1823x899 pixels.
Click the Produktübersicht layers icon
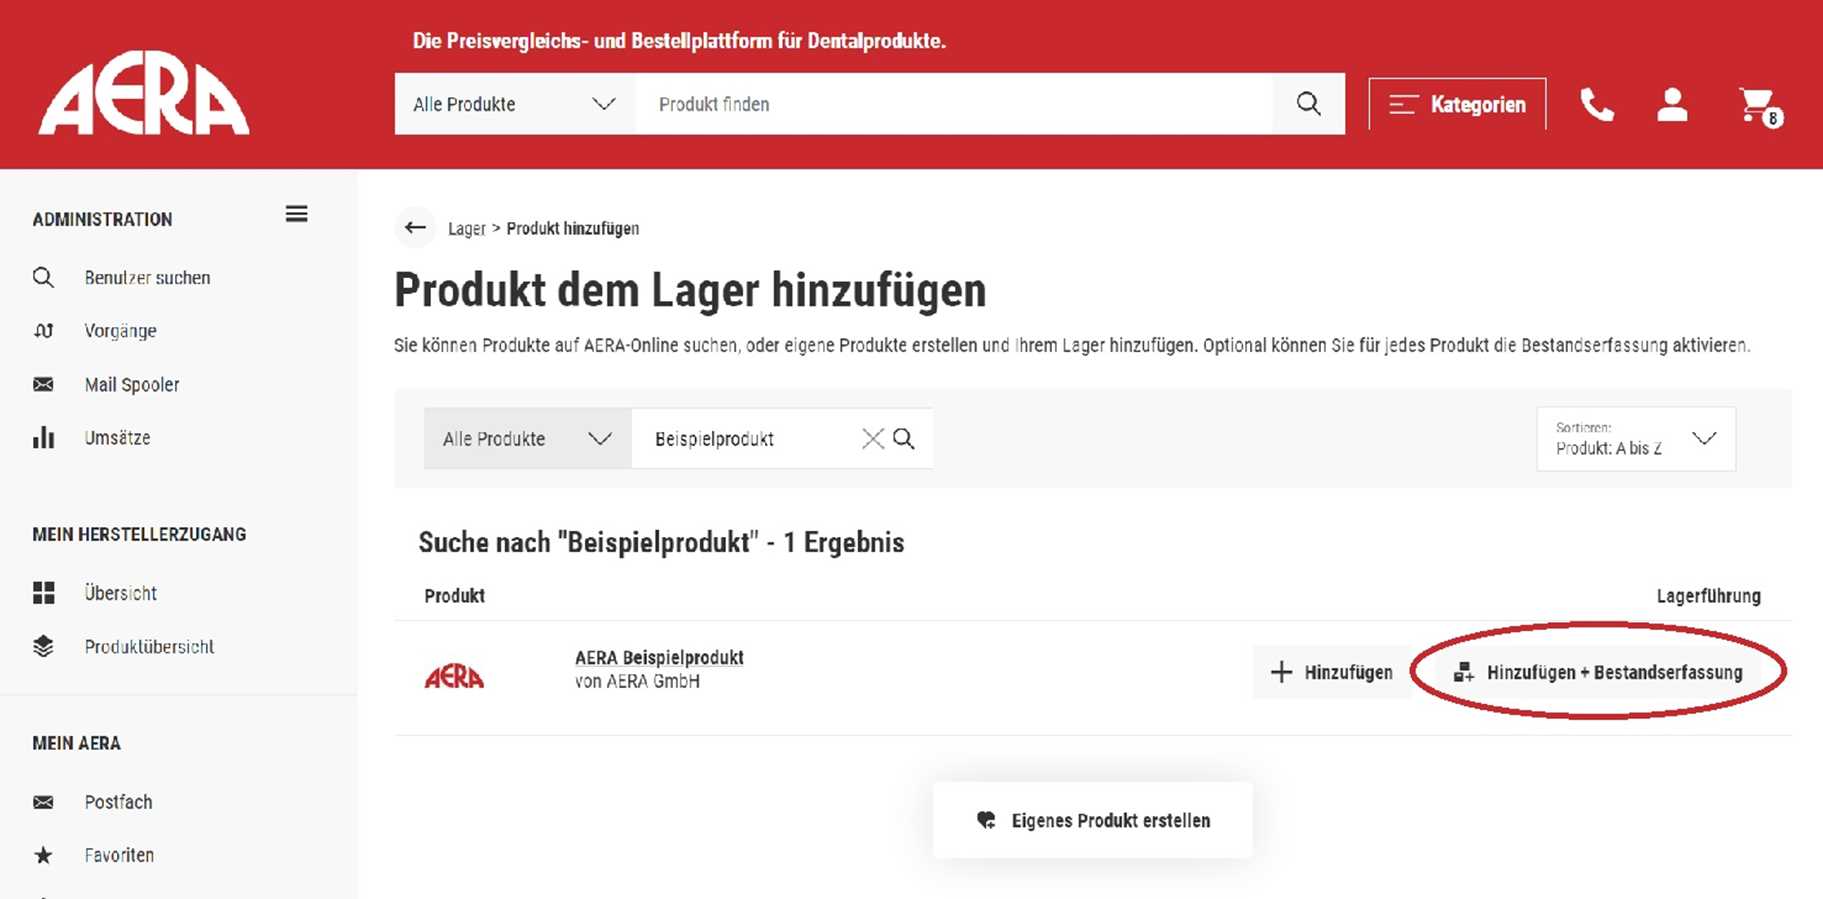pos(43,646)
